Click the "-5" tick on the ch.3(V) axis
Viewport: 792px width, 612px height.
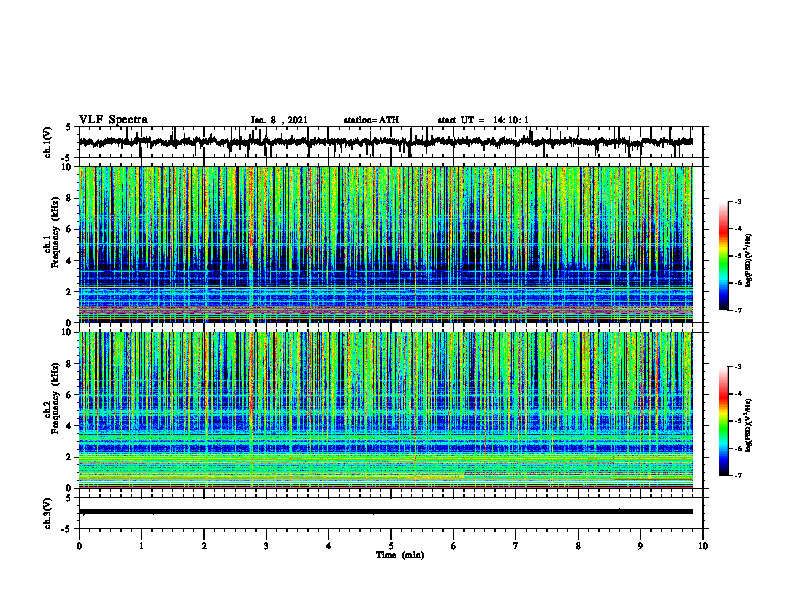(67, 529)
